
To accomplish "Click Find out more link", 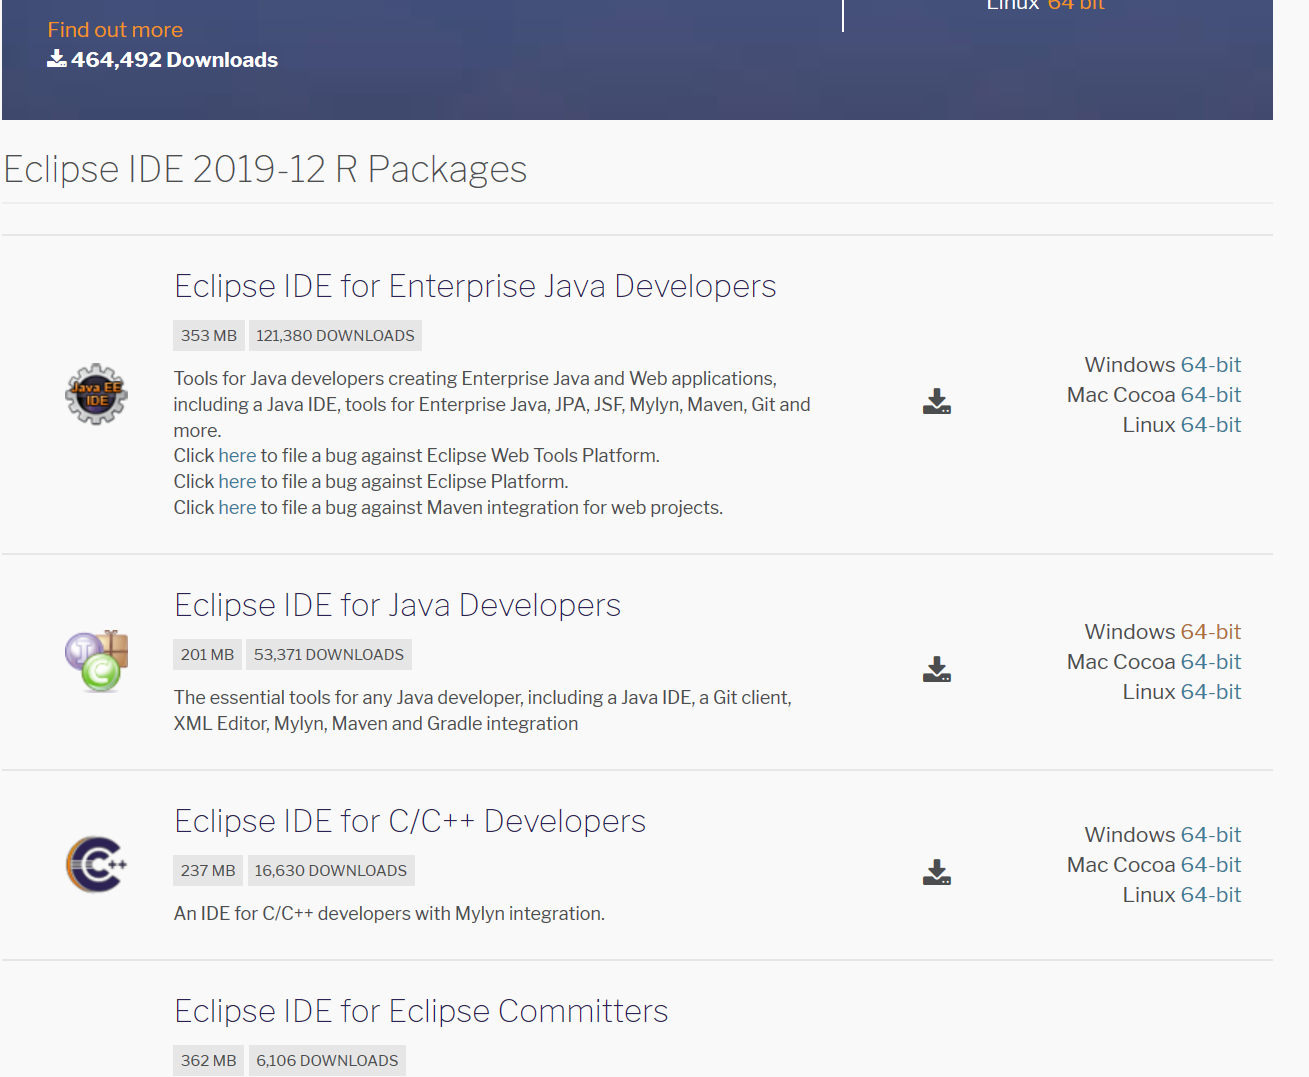I will 114,29.
